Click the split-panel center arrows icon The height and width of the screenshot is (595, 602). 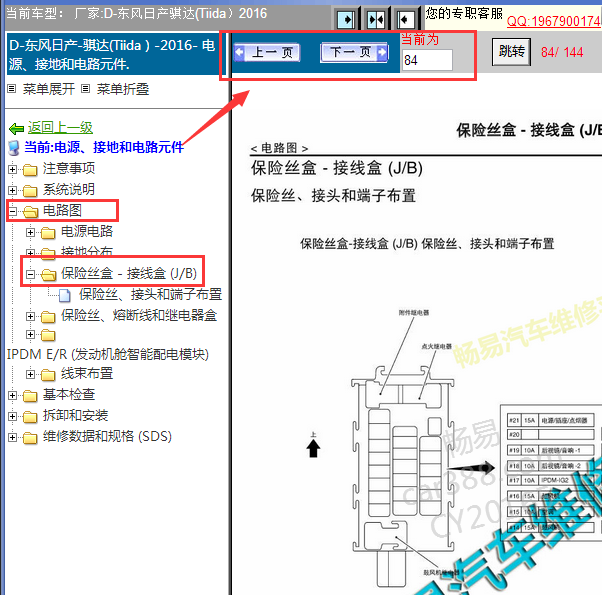tap(376, 19)
